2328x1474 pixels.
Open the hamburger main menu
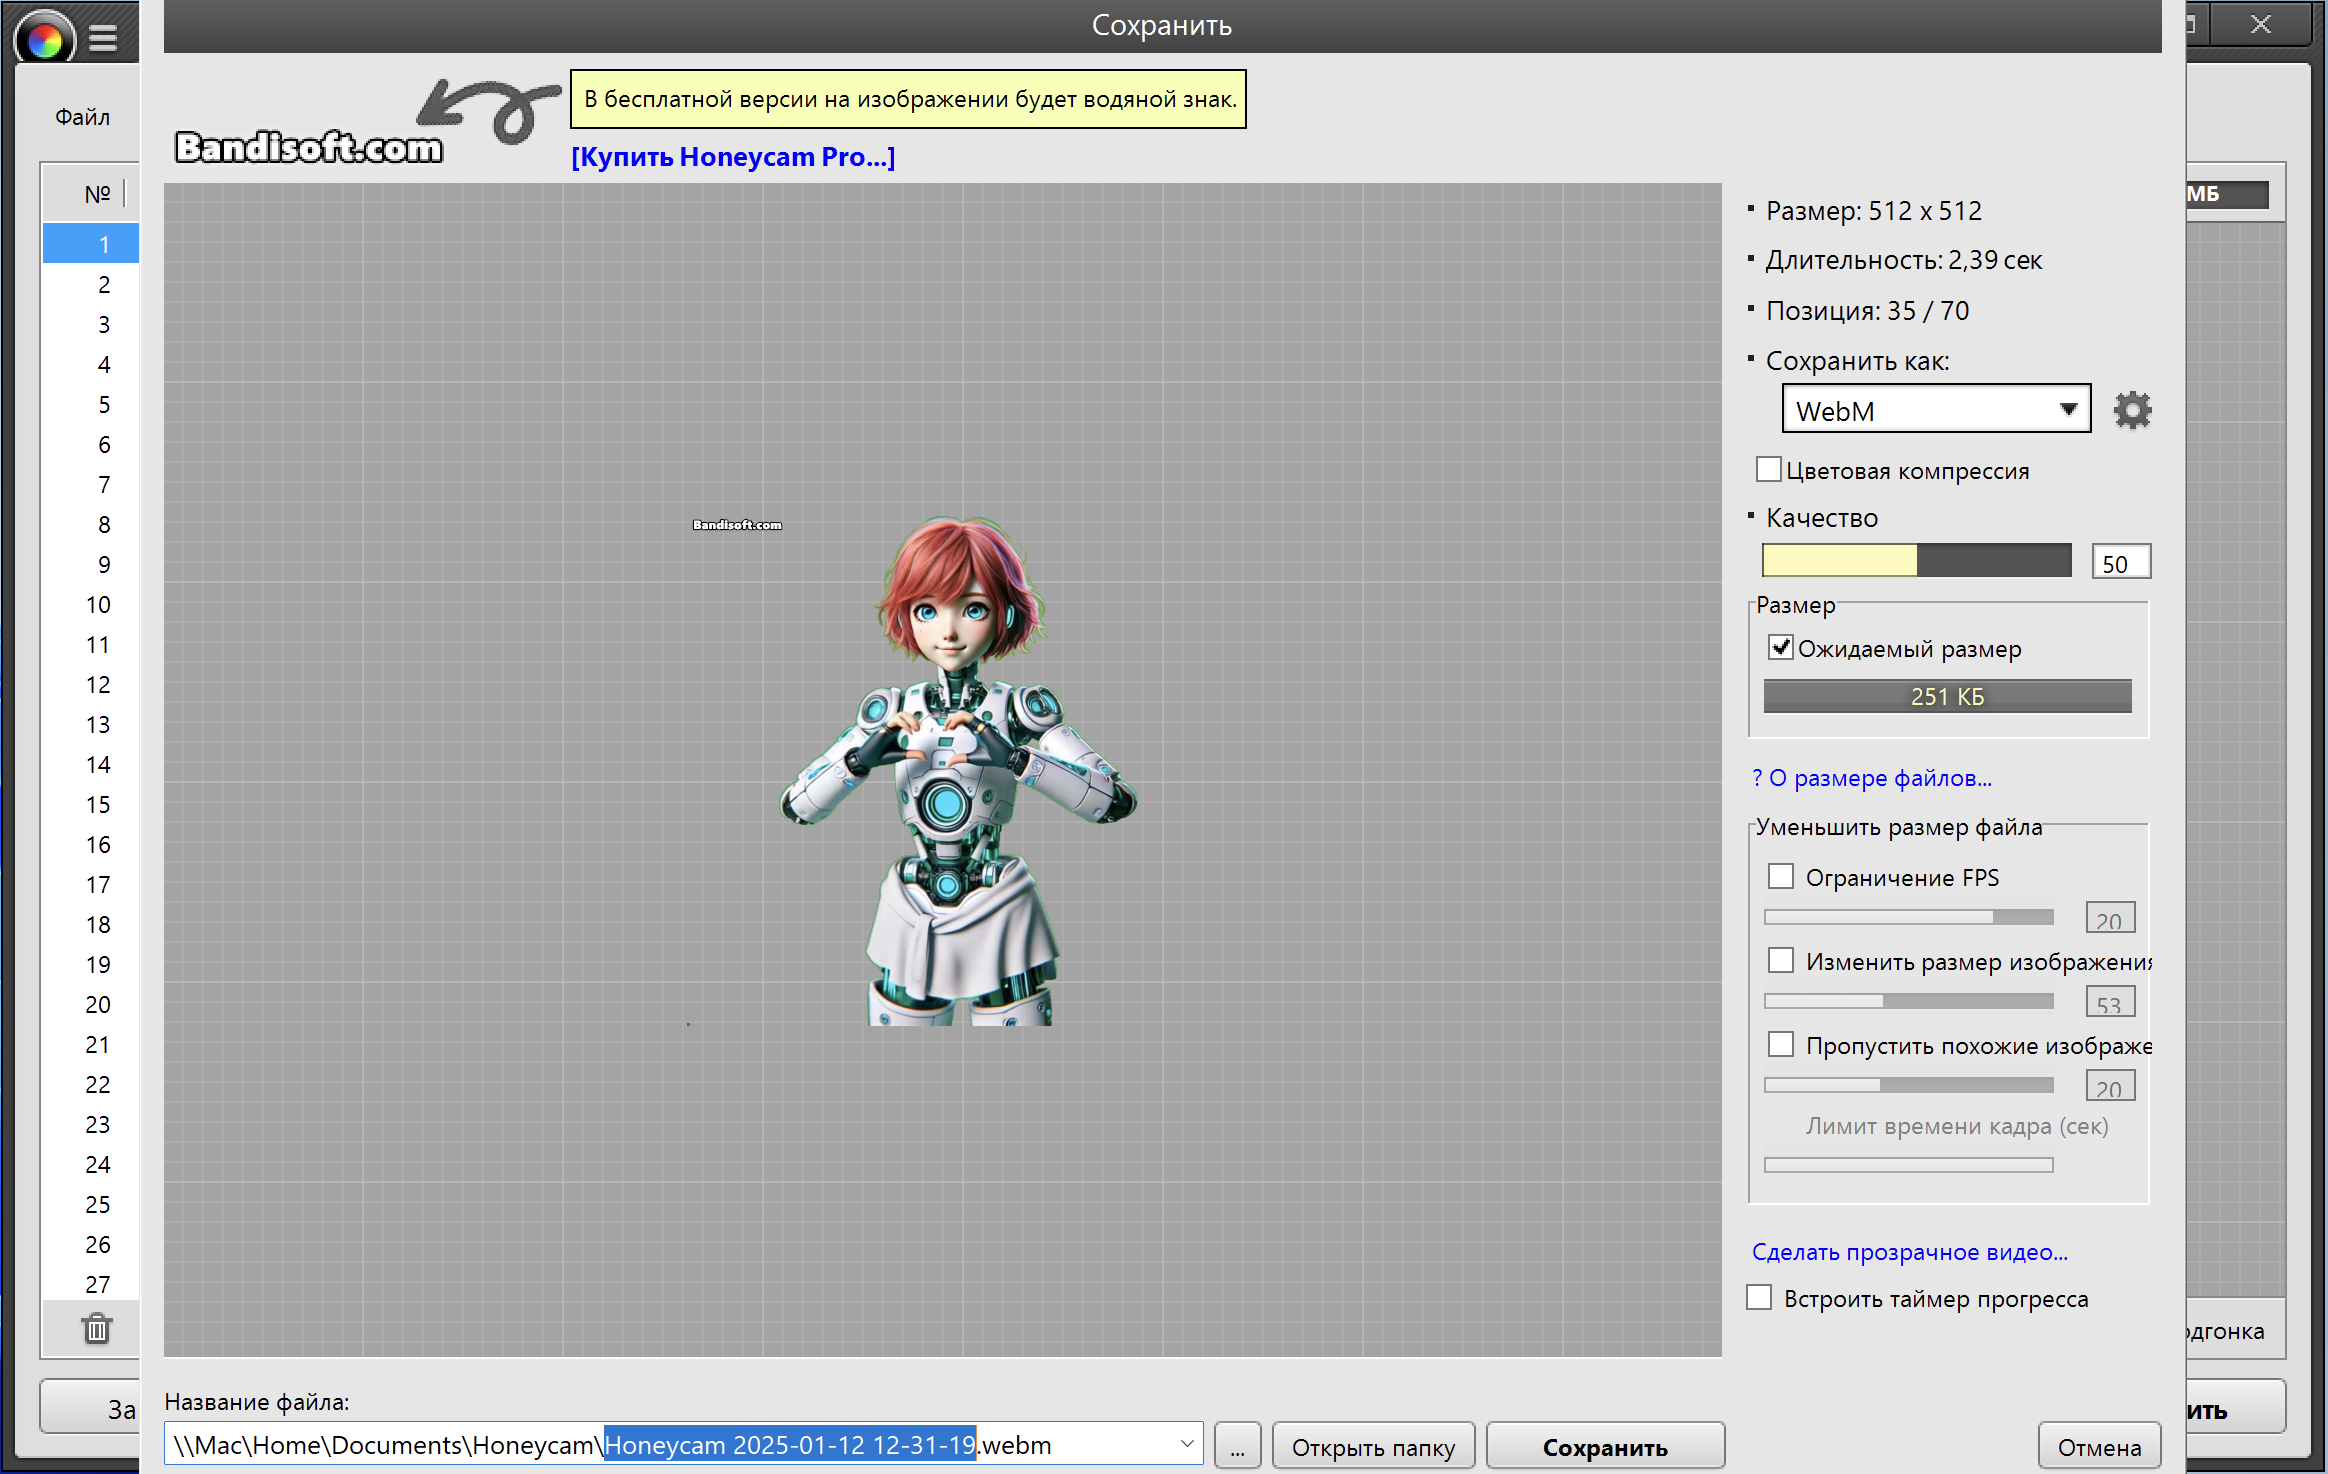tap(103, 38)
